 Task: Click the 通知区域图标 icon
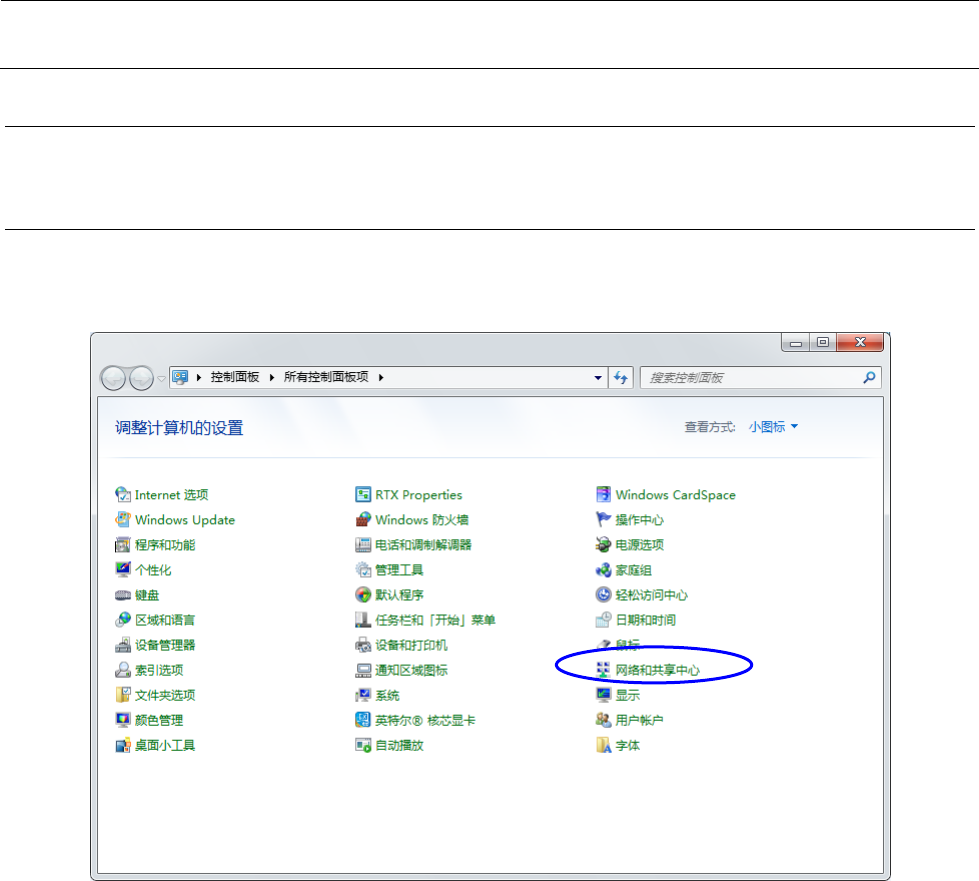[x=363, y=670]
